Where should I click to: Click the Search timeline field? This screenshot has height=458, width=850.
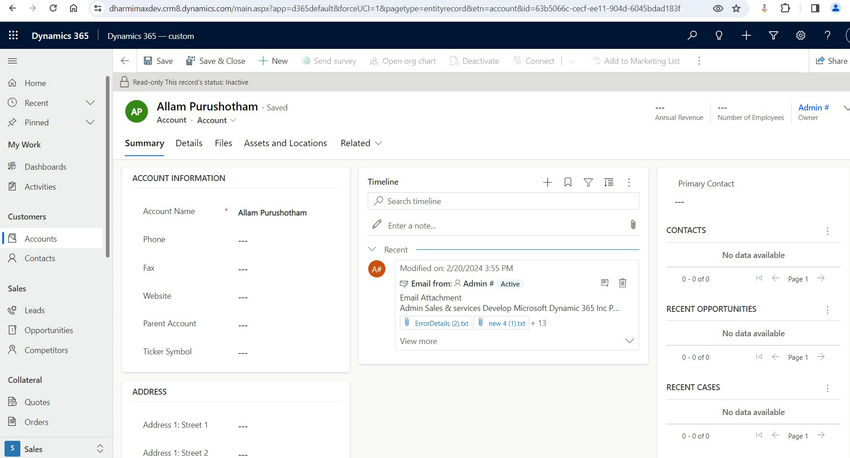pos(503,201)
